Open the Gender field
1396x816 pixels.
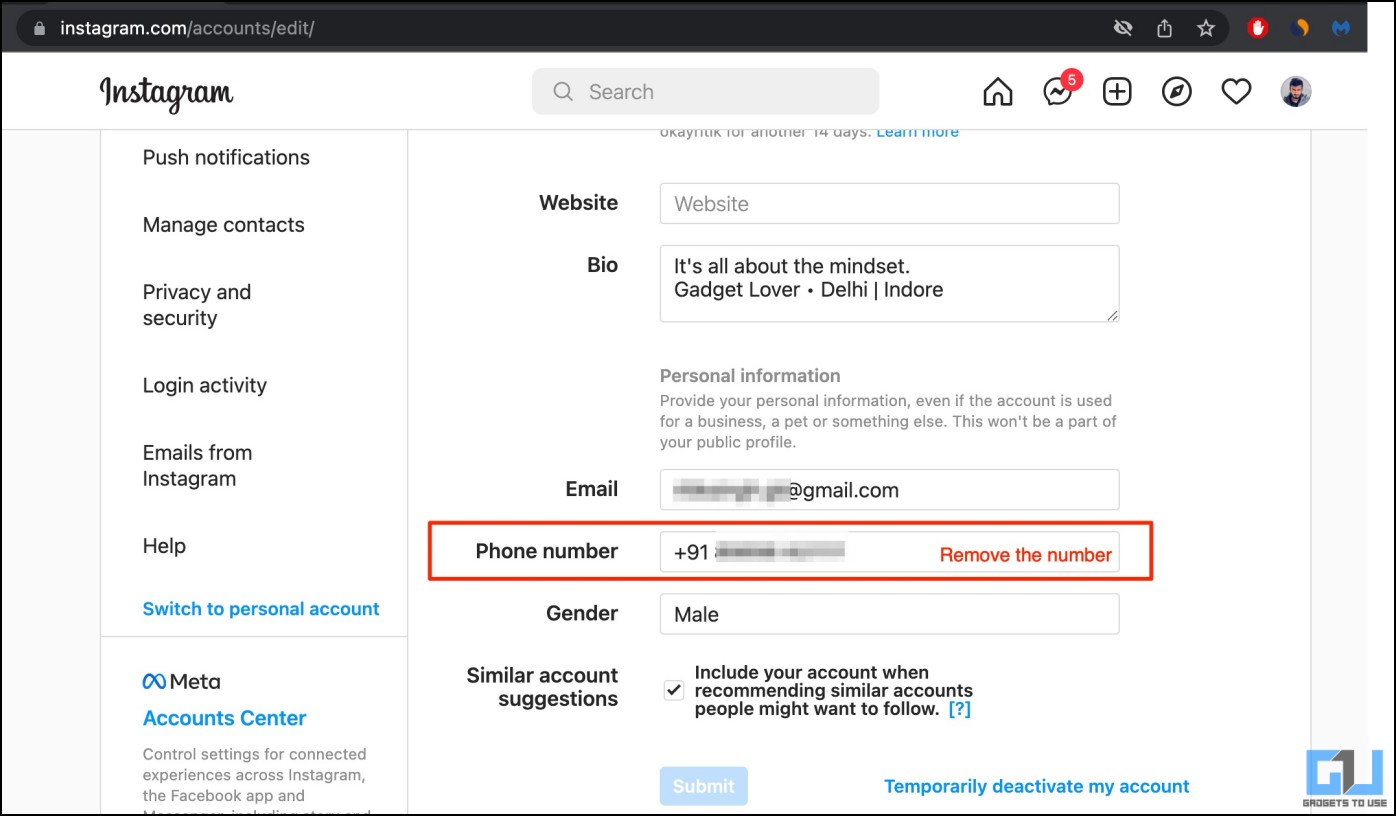[x=889, y=614]
